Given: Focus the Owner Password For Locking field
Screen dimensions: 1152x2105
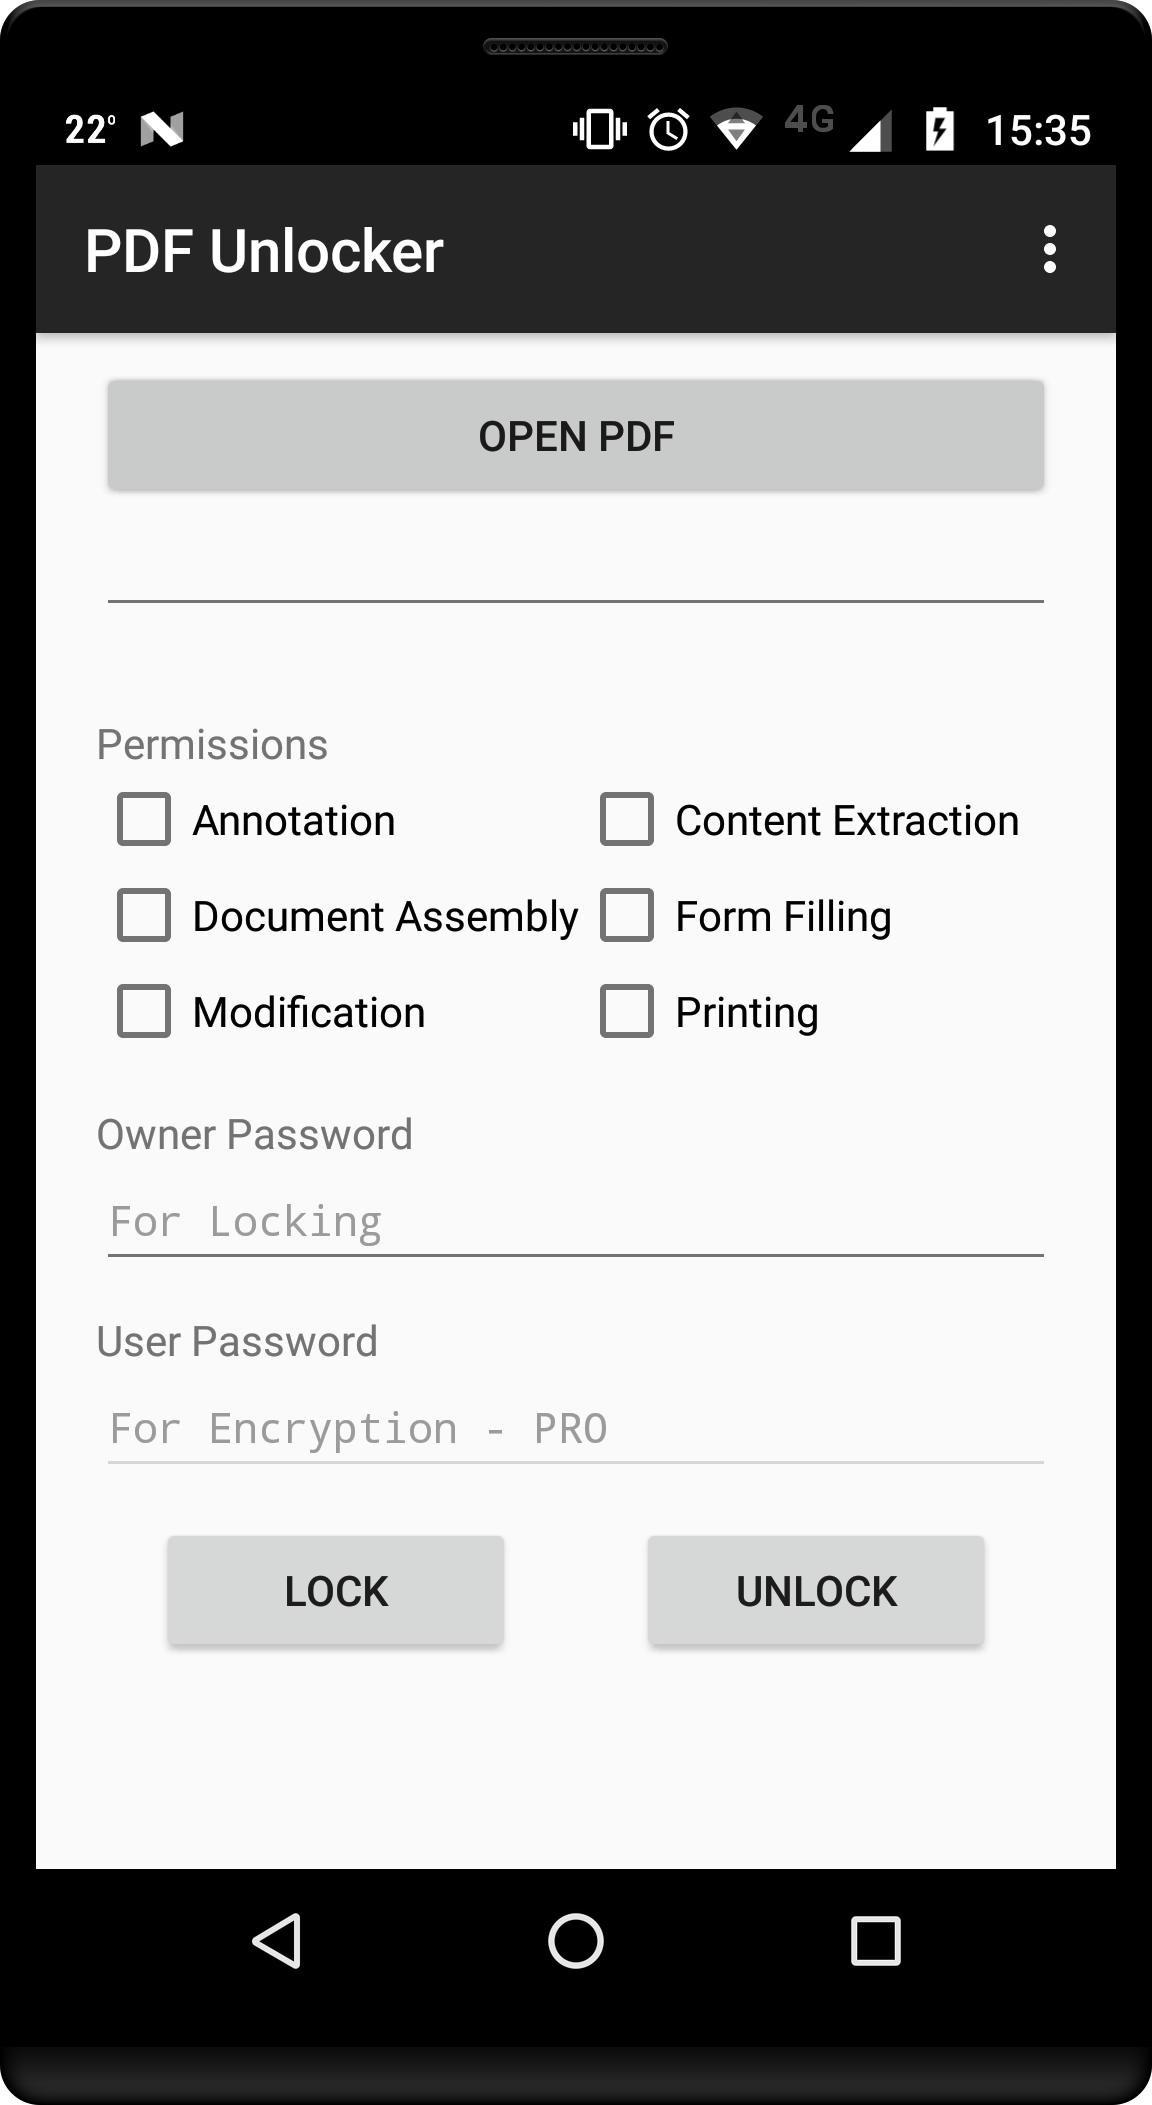Looking at the screenshot, I should point(576,1222).
